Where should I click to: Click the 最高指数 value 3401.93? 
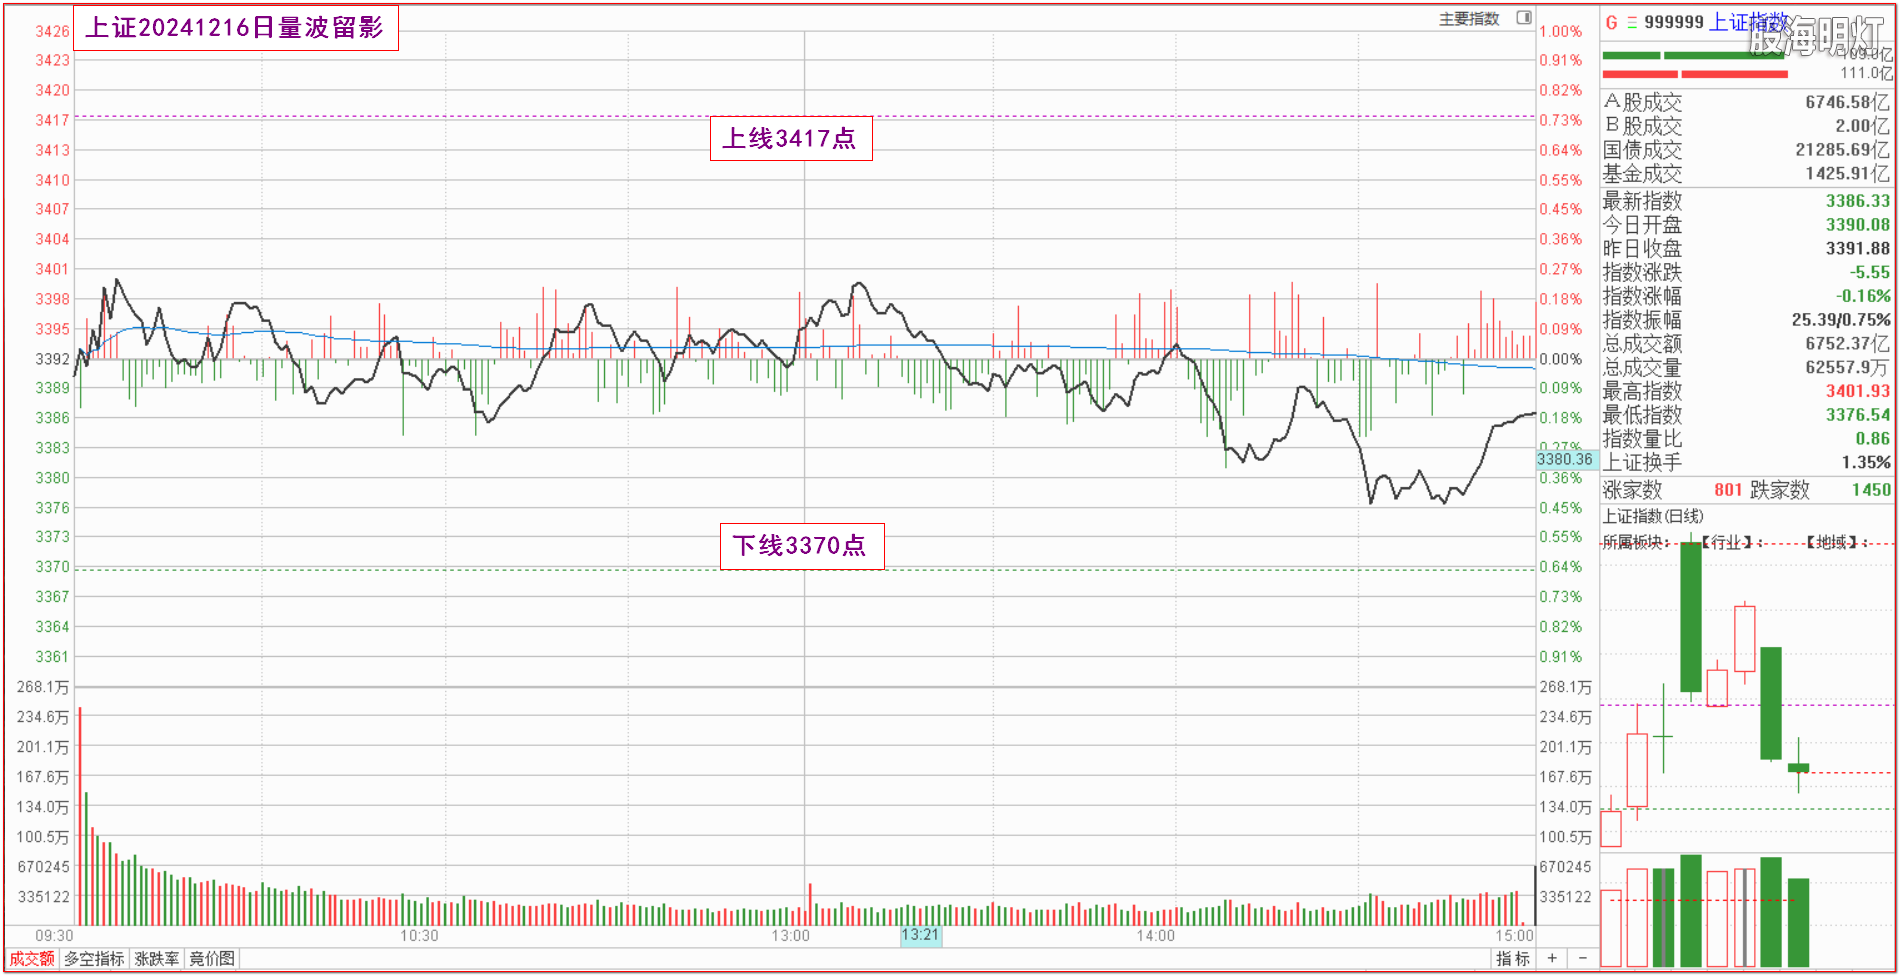click(1858, 391)
